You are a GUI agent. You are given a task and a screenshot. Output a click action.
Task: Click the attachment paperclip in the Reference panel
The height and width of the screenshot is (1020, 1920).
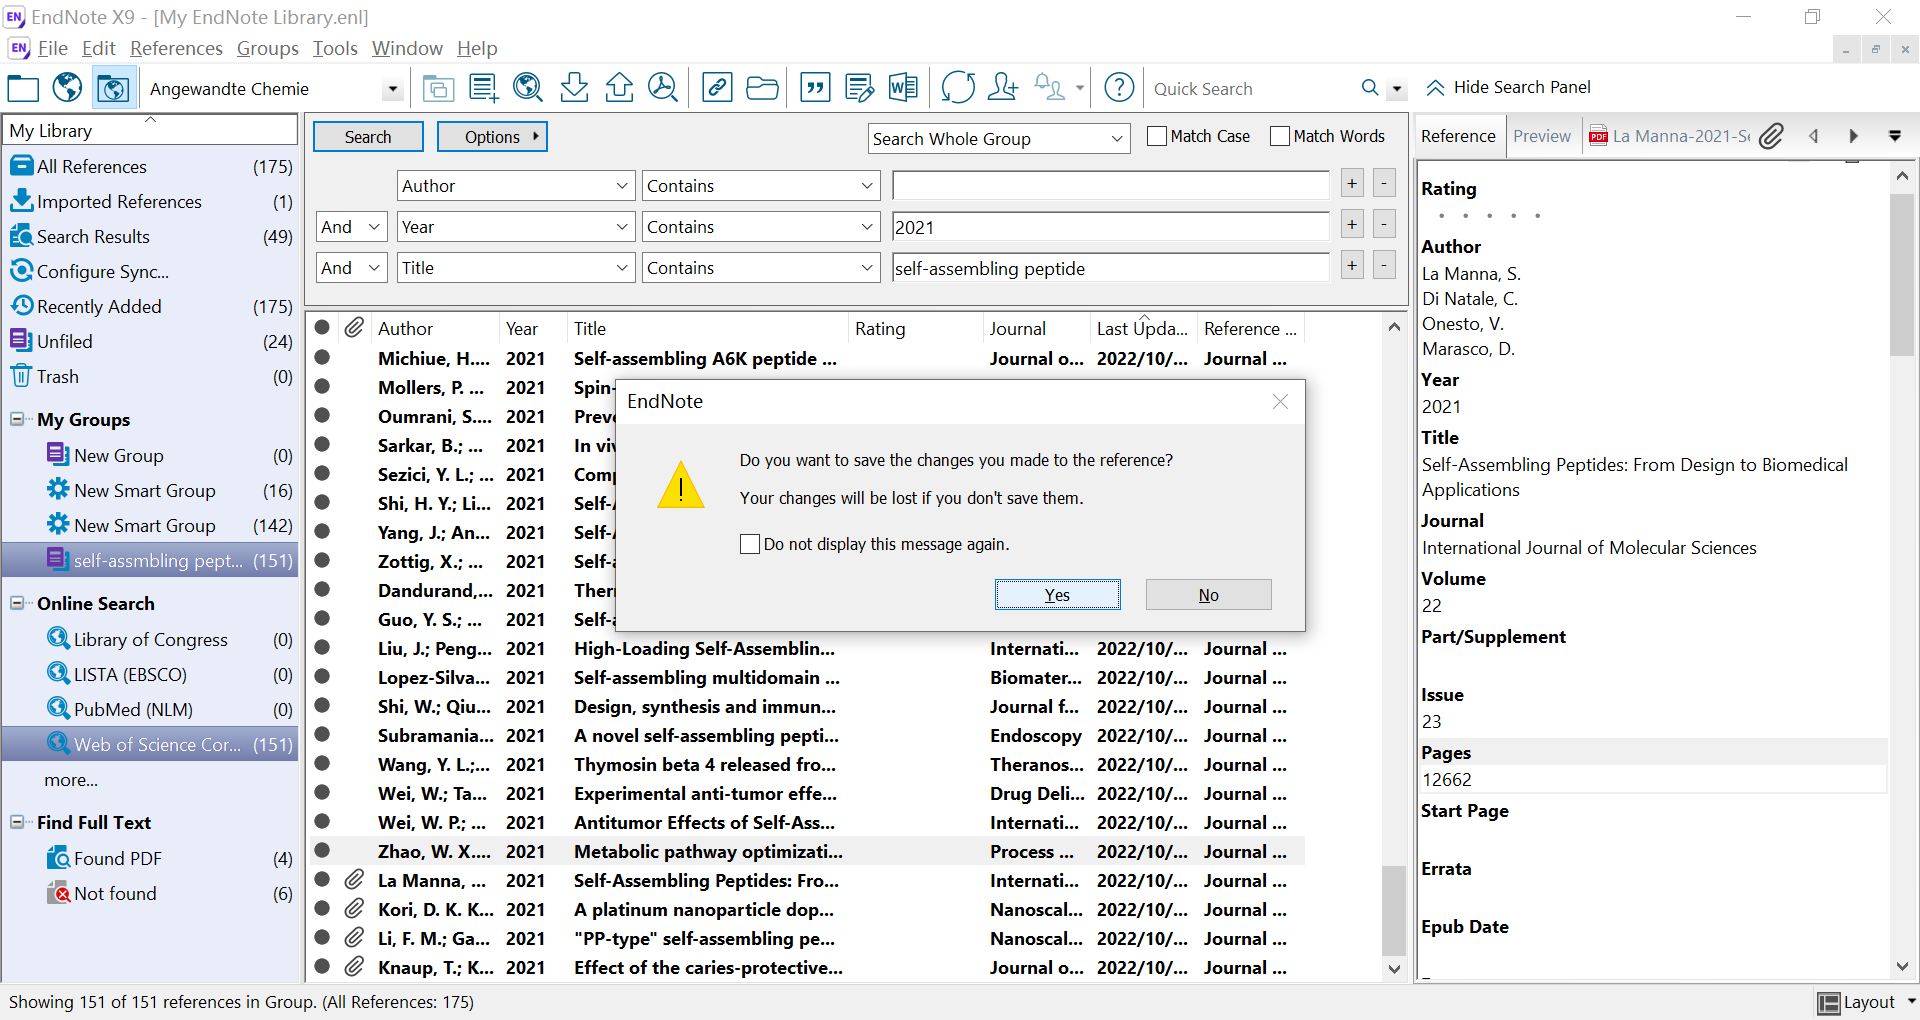(x=1771, y=136)
